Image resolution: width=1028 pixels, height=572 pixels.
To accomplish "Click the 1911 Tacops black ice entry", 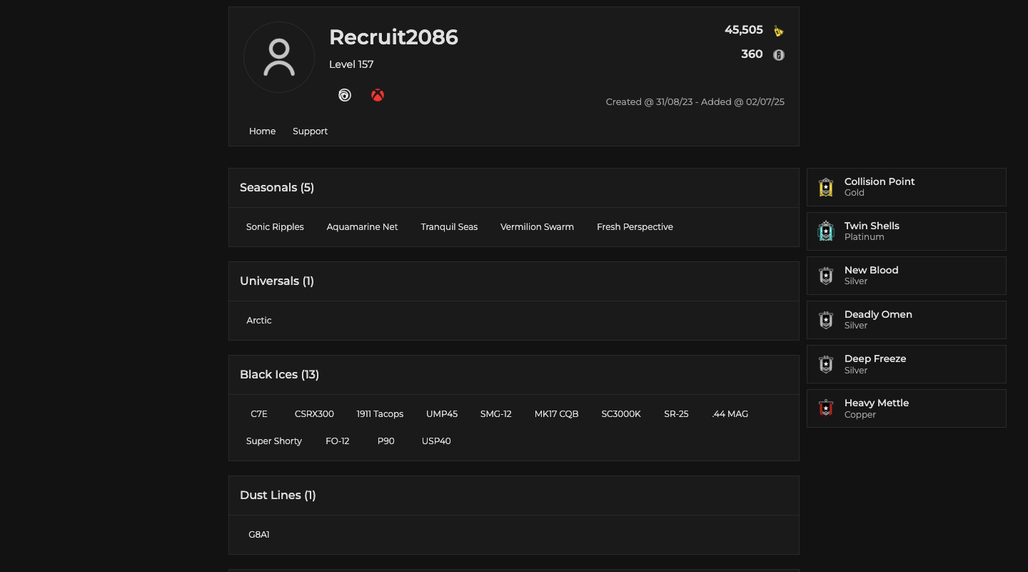I will (380, 414).
